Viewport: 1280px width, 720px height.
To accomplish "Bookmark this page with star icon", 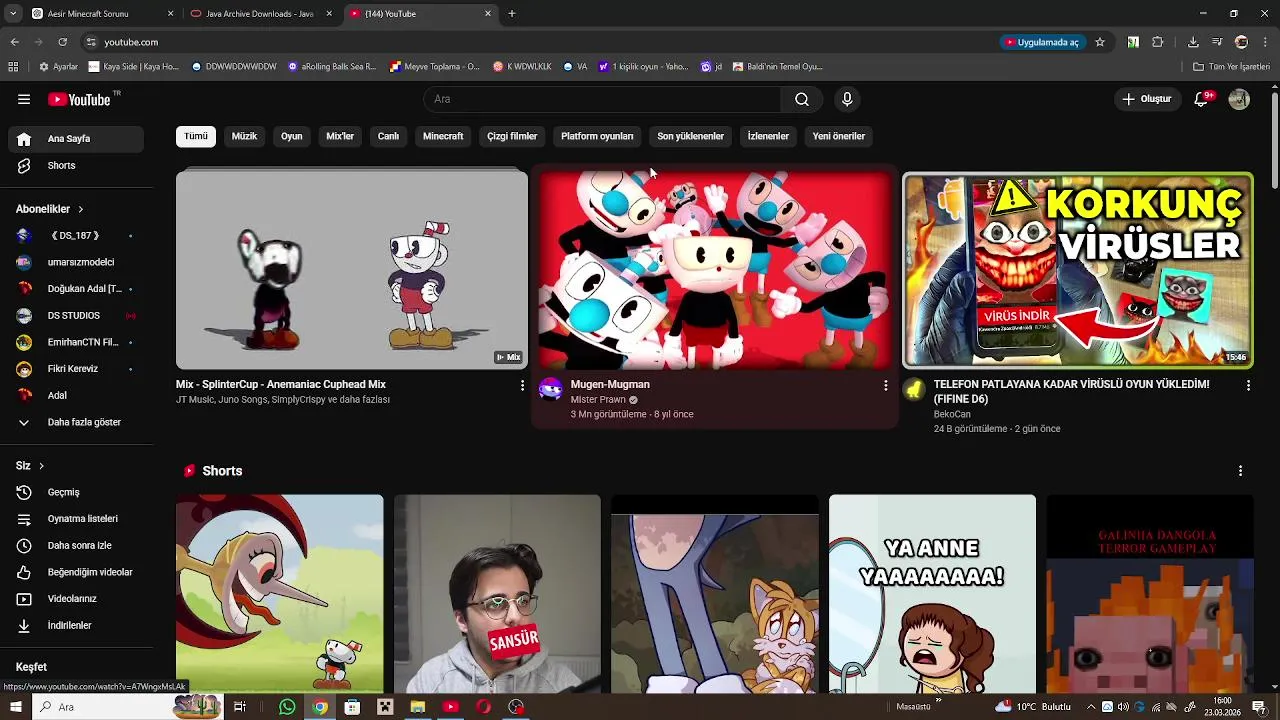I will (x=1100, y=42).
